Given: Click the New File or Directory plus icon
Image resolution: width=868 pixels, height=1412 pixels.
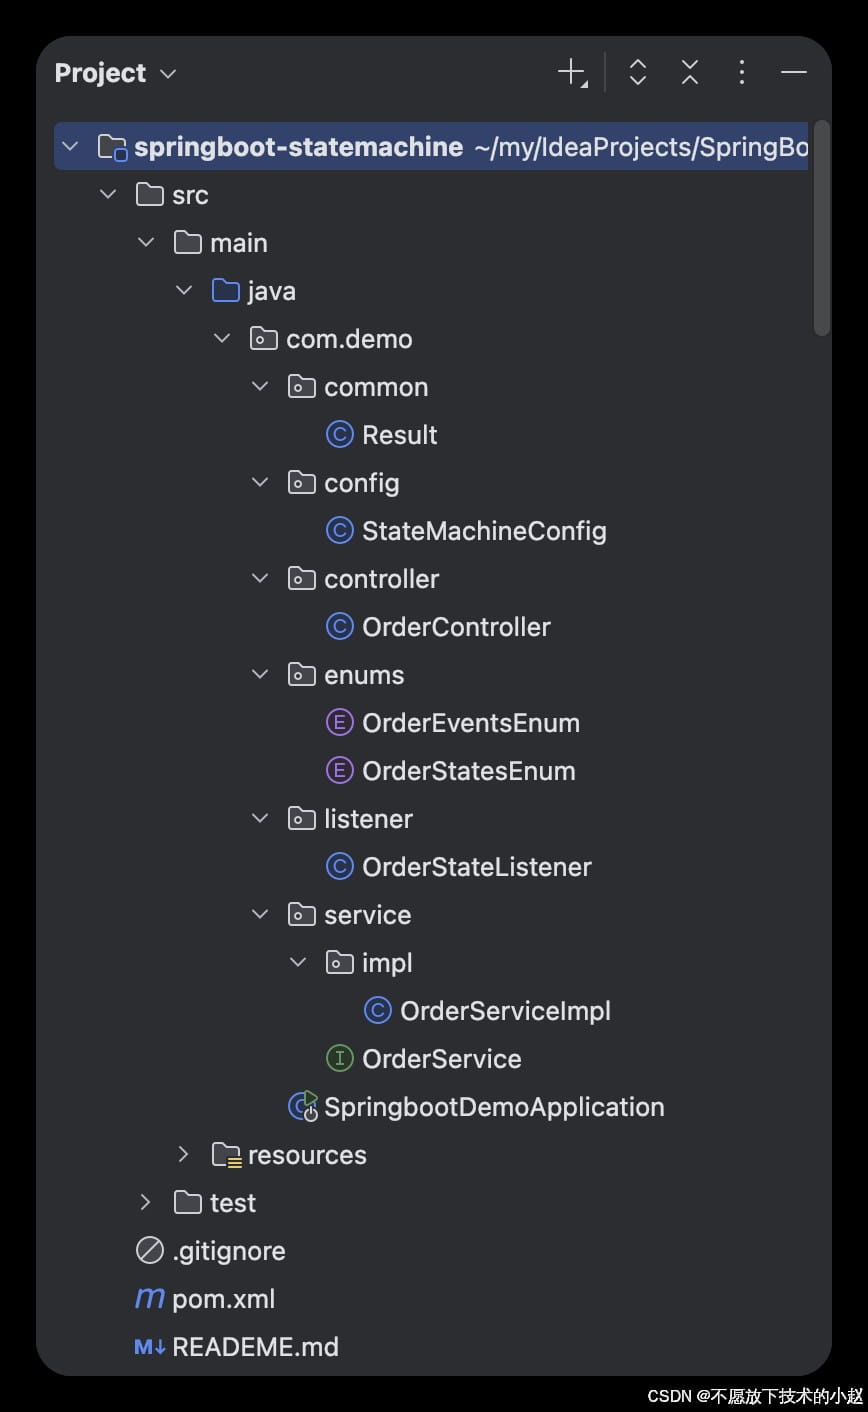Looking at the screenshot, I should click(571, 72).
